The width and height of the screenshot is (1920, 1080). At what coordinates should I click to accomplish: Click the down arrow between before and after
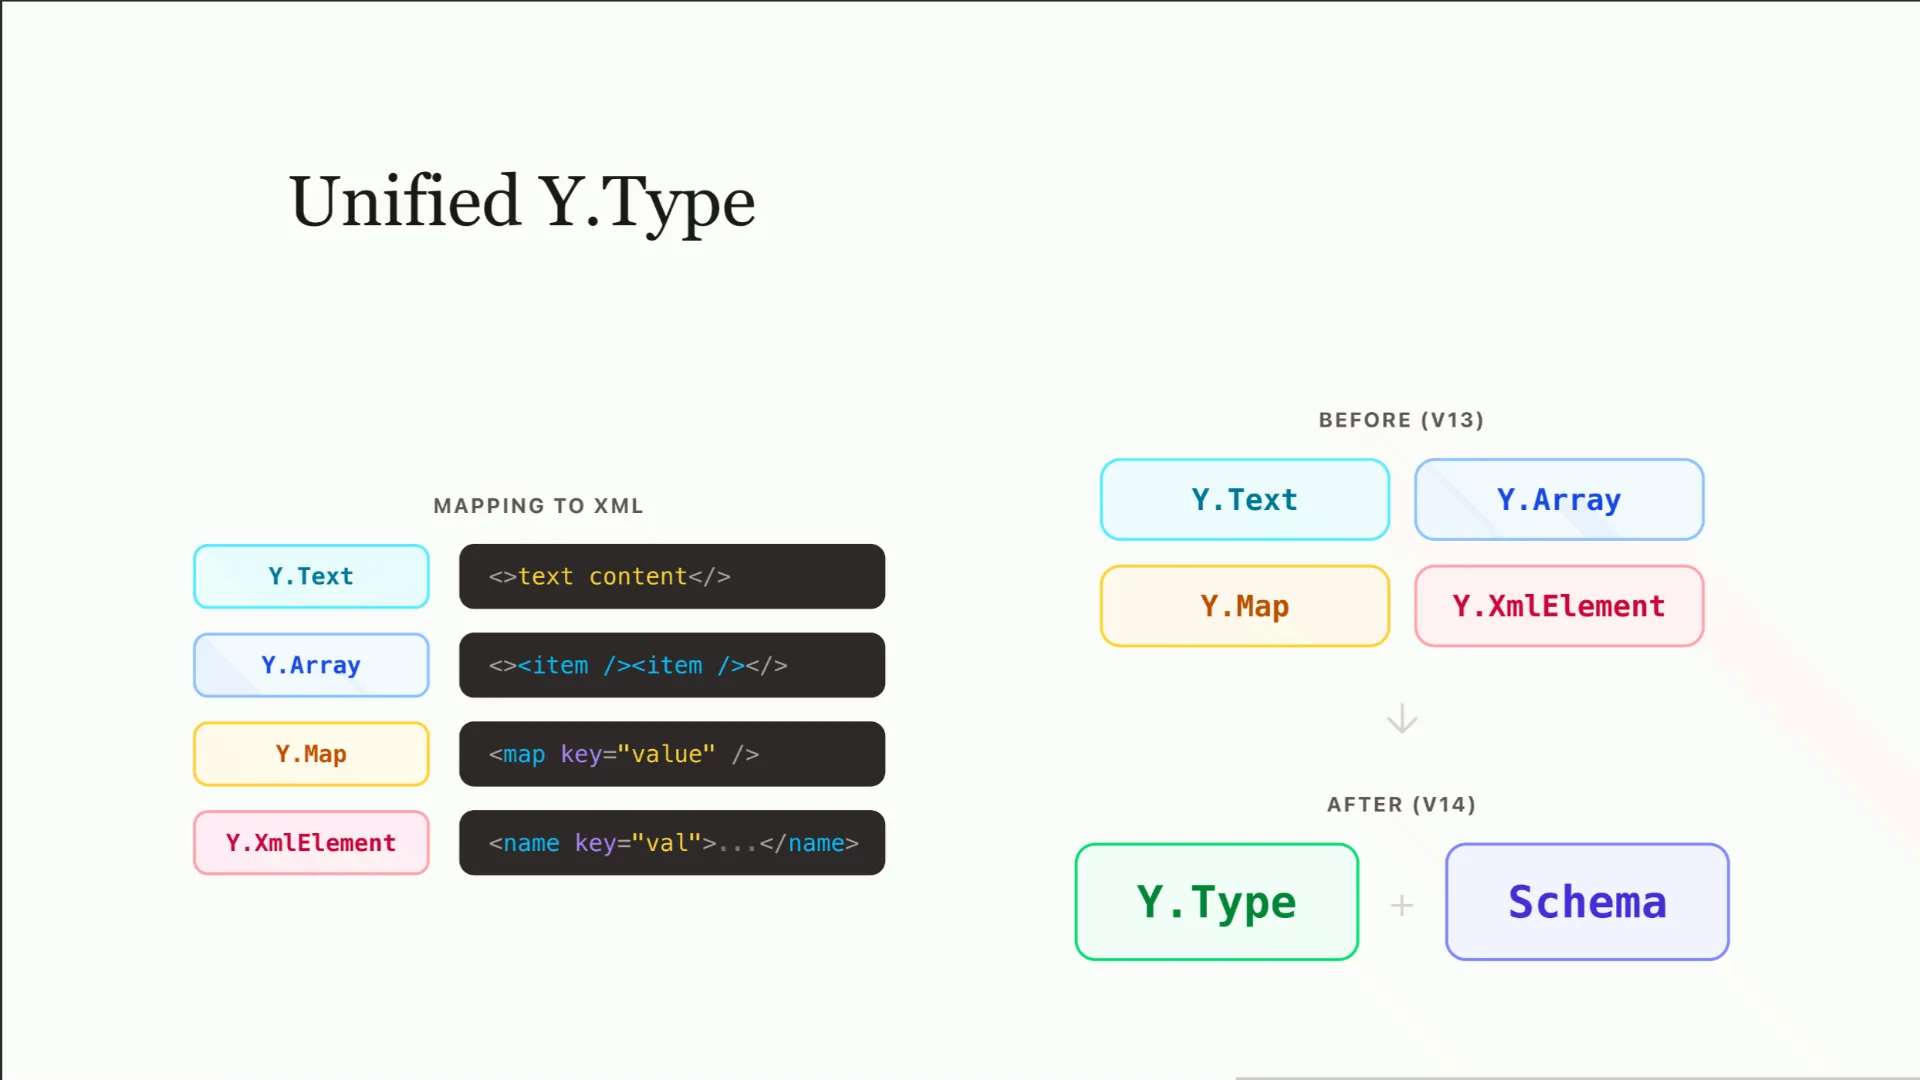[1402, 719]
